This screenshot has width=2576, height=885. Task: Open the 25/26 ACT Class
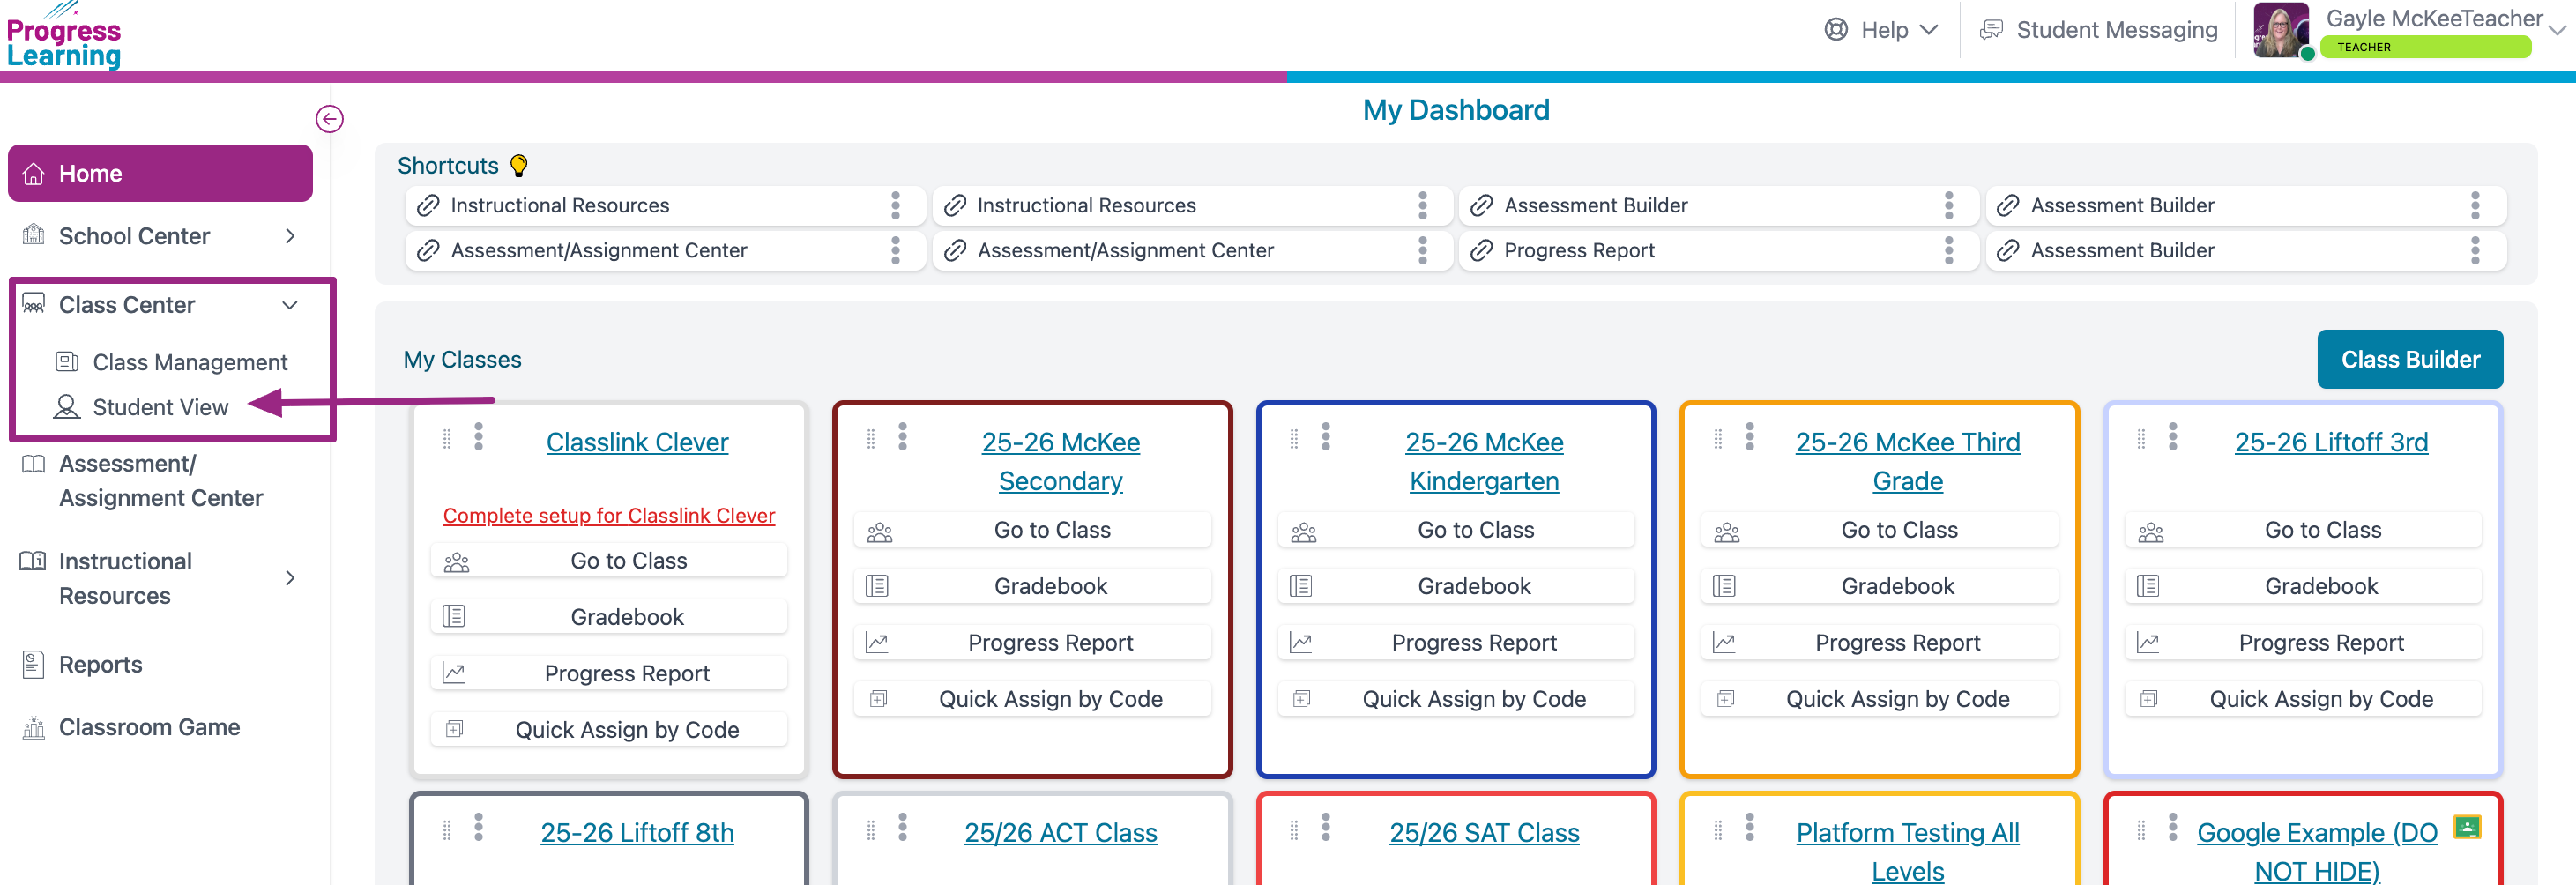pos(1061,833)
